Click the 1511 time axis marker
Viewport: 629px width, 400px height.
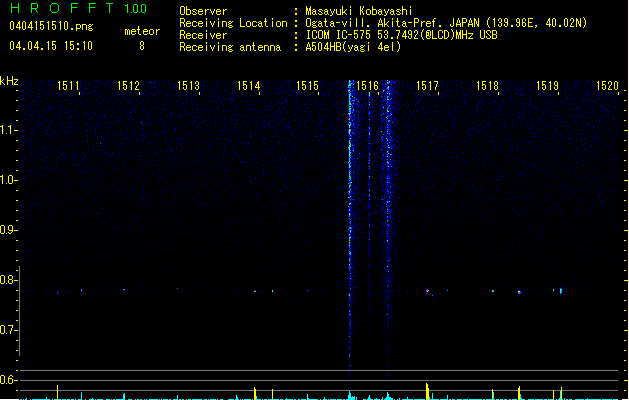[68, 86]
